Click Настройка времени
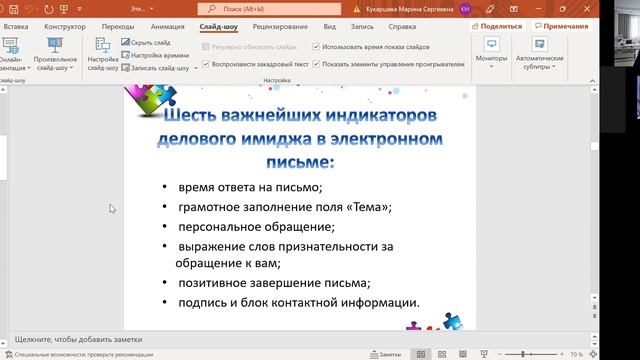The image size is (640, 360). pyautogui.click(x=155, y=55)
